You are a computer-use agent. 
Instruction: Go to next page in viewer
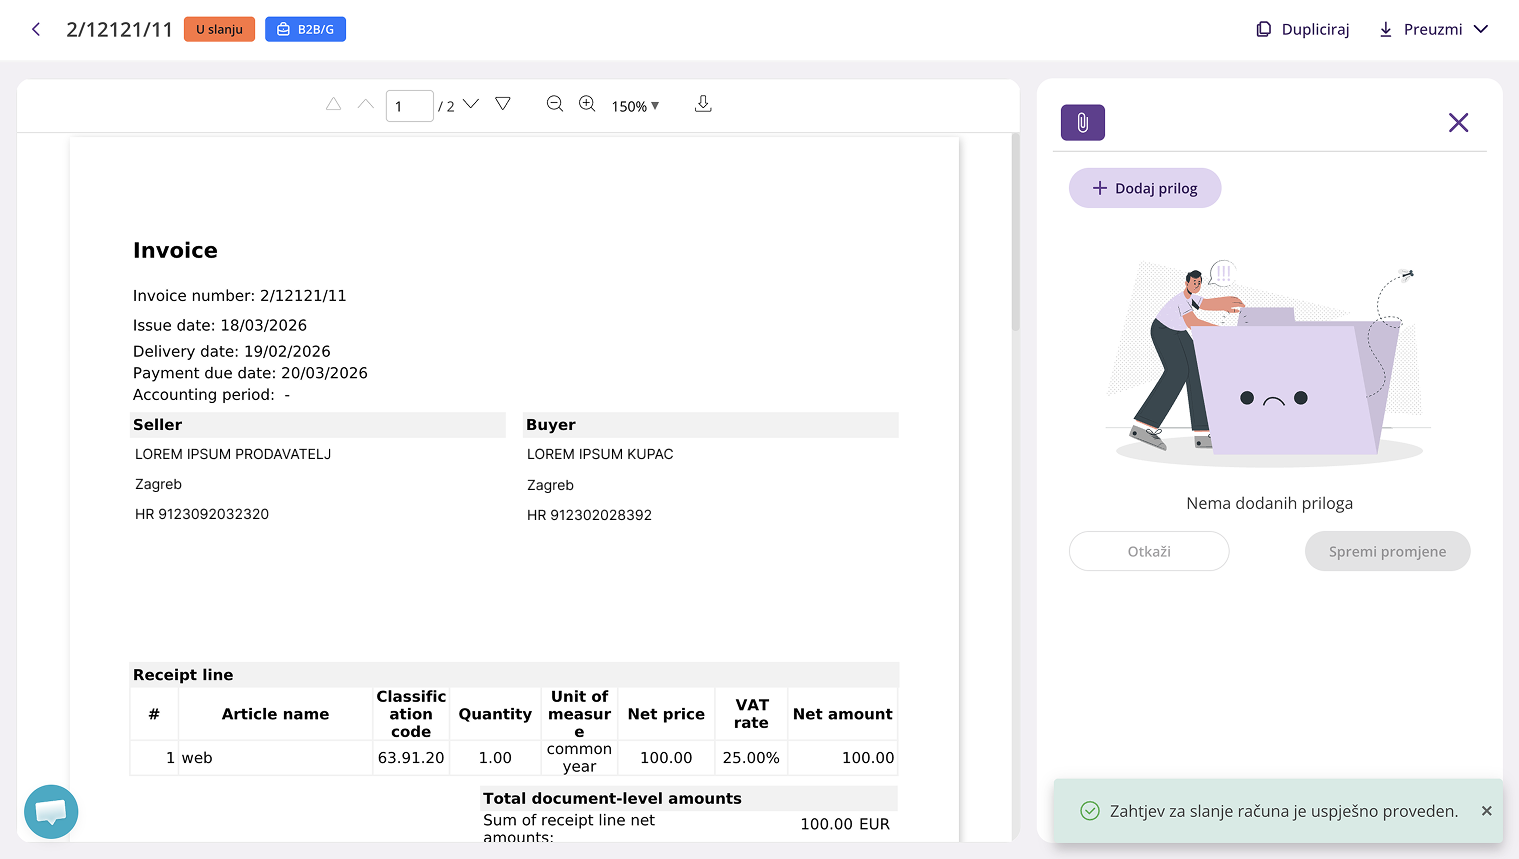coord(471,104)
